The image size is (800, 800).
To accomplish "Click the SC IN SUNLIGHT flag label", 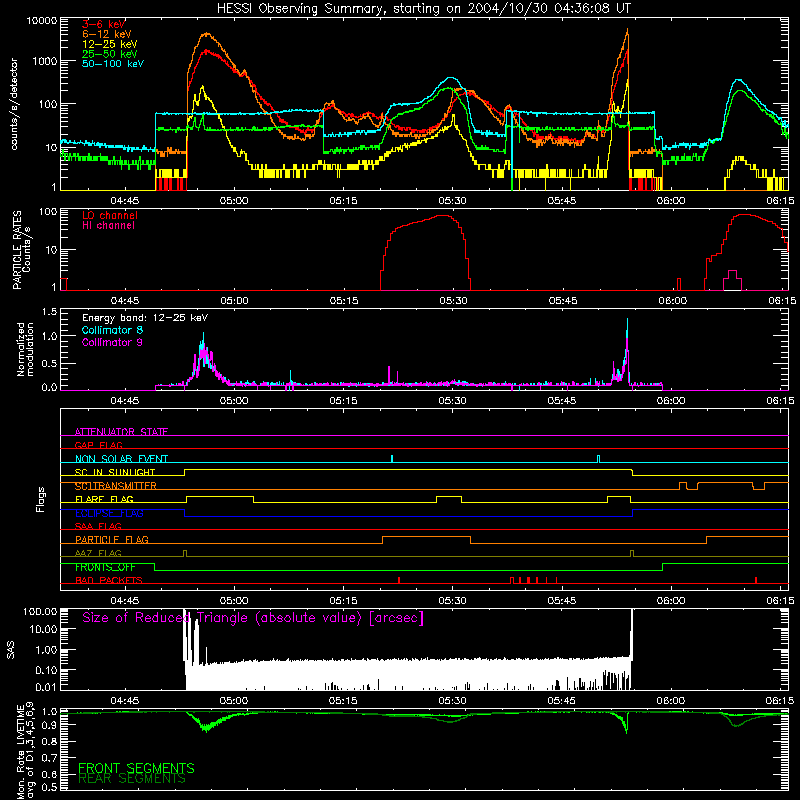I will pos(115,472).
